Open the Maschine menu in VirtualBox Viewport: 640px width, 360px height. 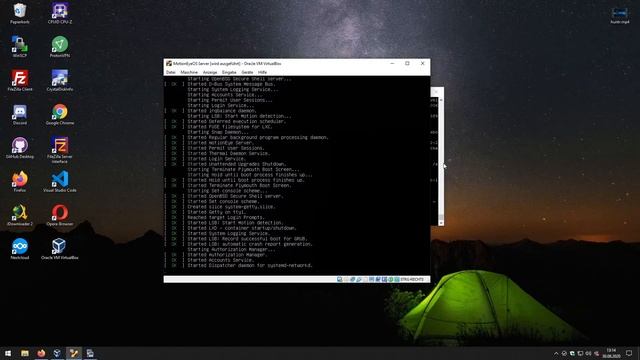(189, 72)
